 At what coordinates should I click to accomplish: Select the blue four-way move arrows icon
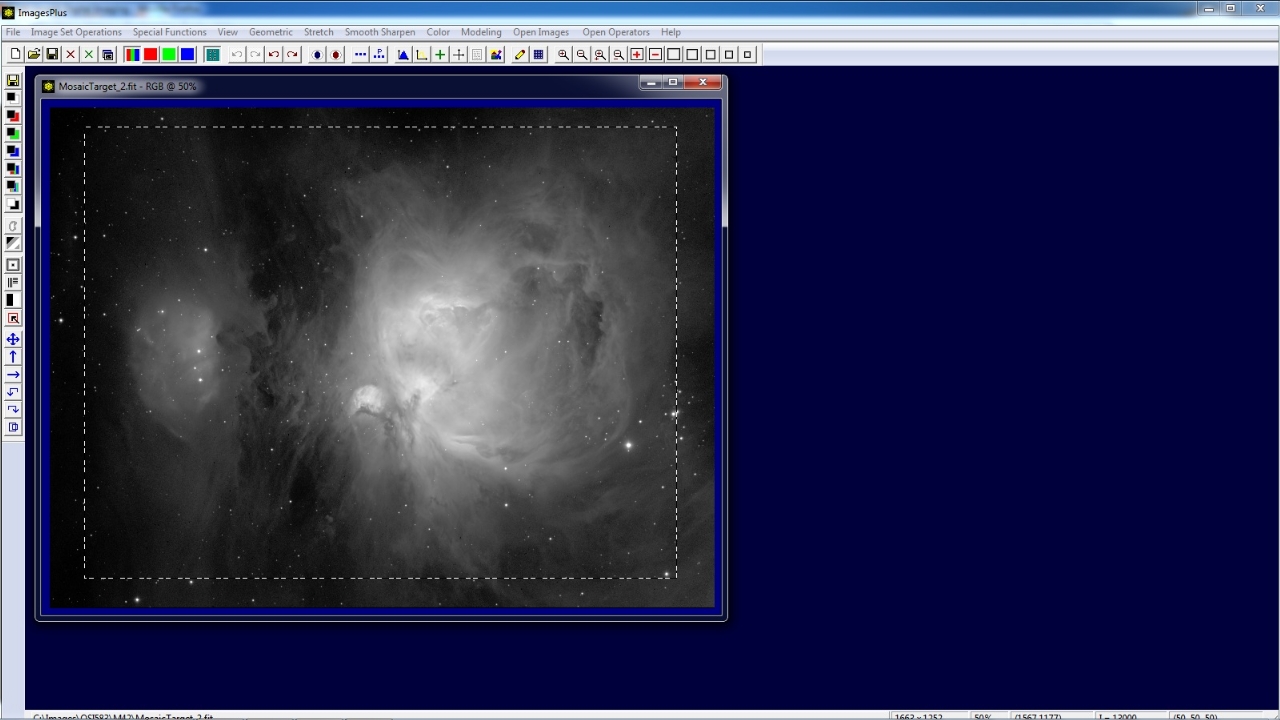[x=13, y=339]
